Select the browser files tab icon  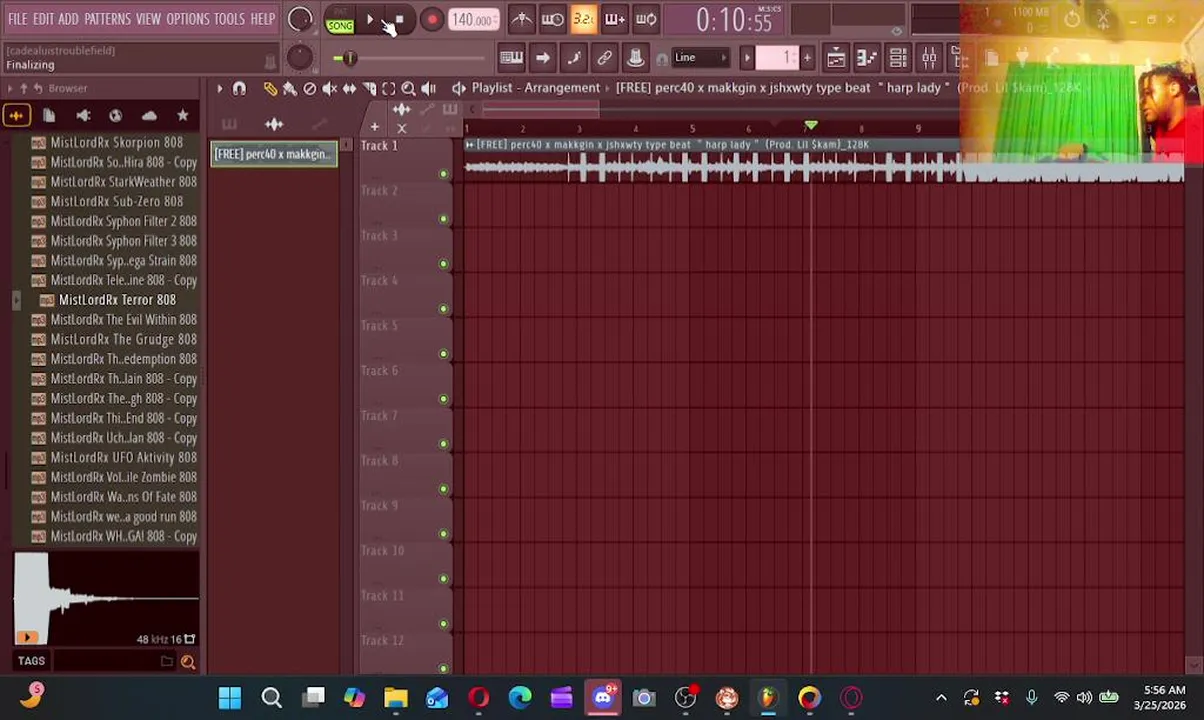49,116
